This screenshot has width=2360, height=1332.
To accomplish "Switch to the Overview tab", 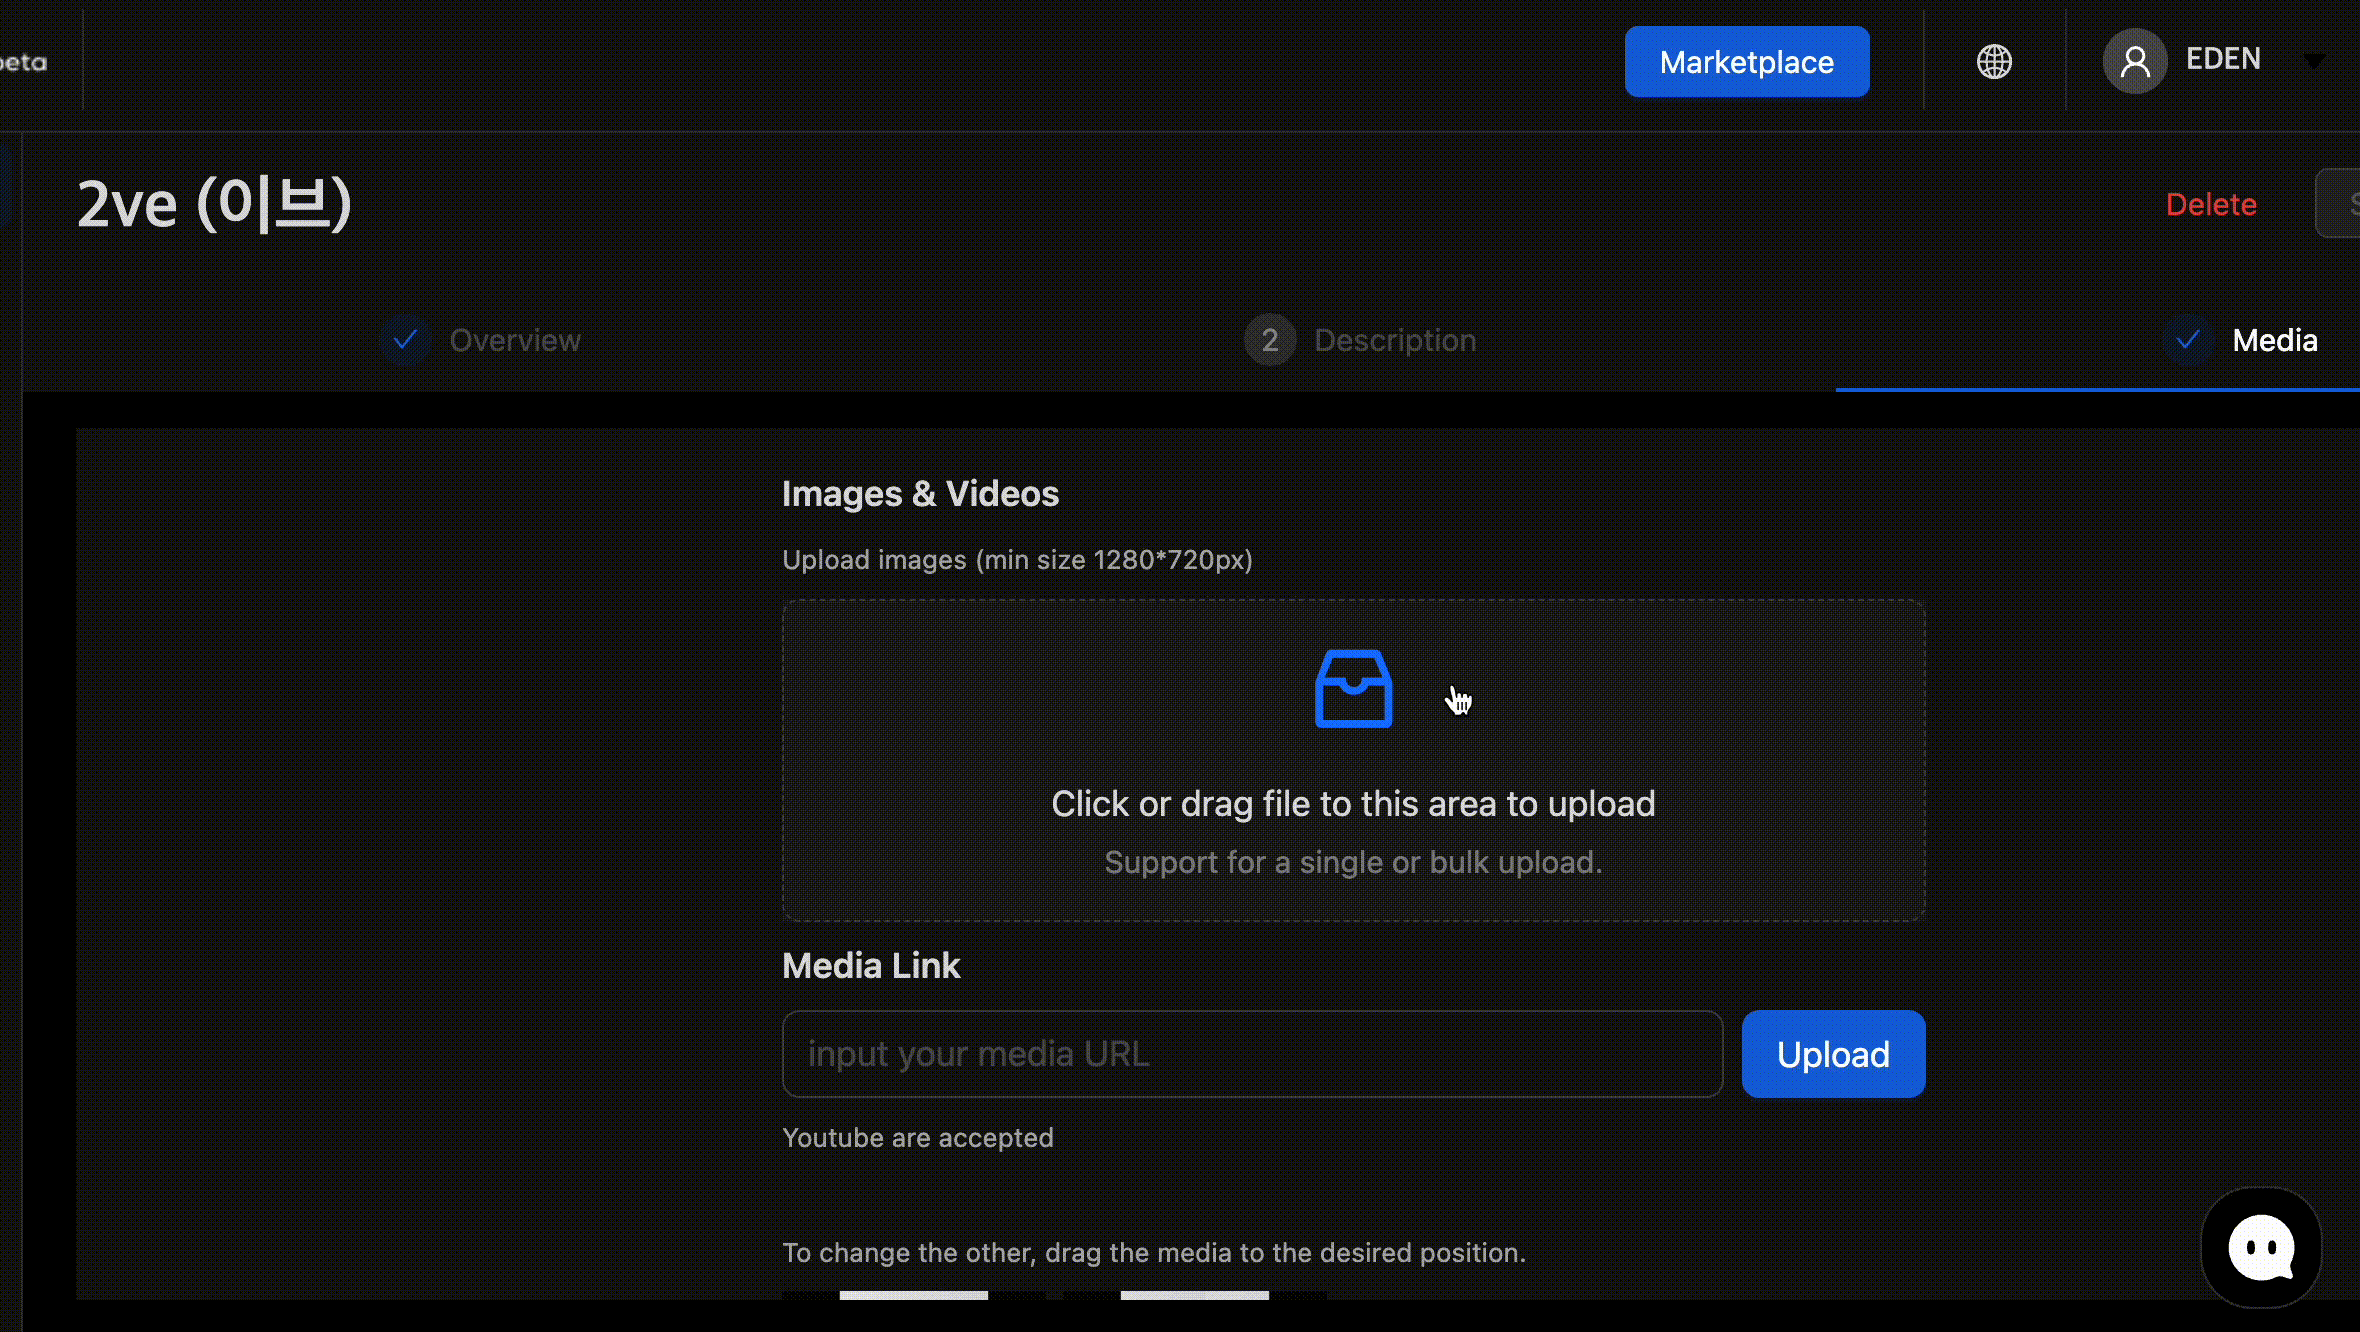I will (515, 340).
